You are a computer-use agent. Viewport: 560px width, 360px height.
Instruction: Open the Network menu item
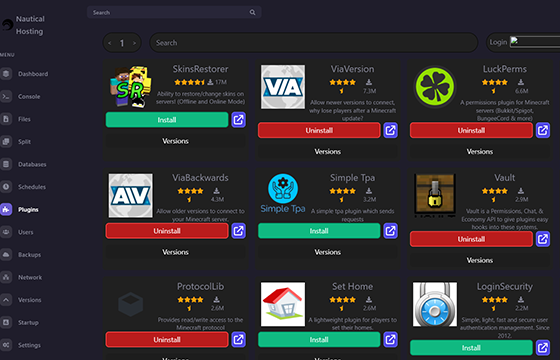coord(30,277)
